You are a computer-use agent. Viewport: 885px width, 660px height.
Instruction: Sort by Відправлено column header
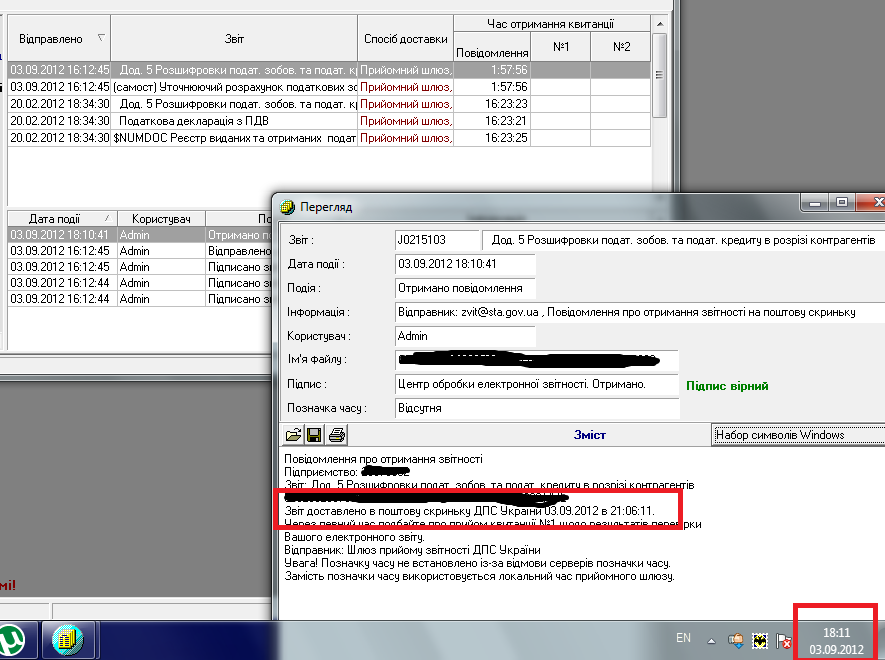[x=59, y=39]
